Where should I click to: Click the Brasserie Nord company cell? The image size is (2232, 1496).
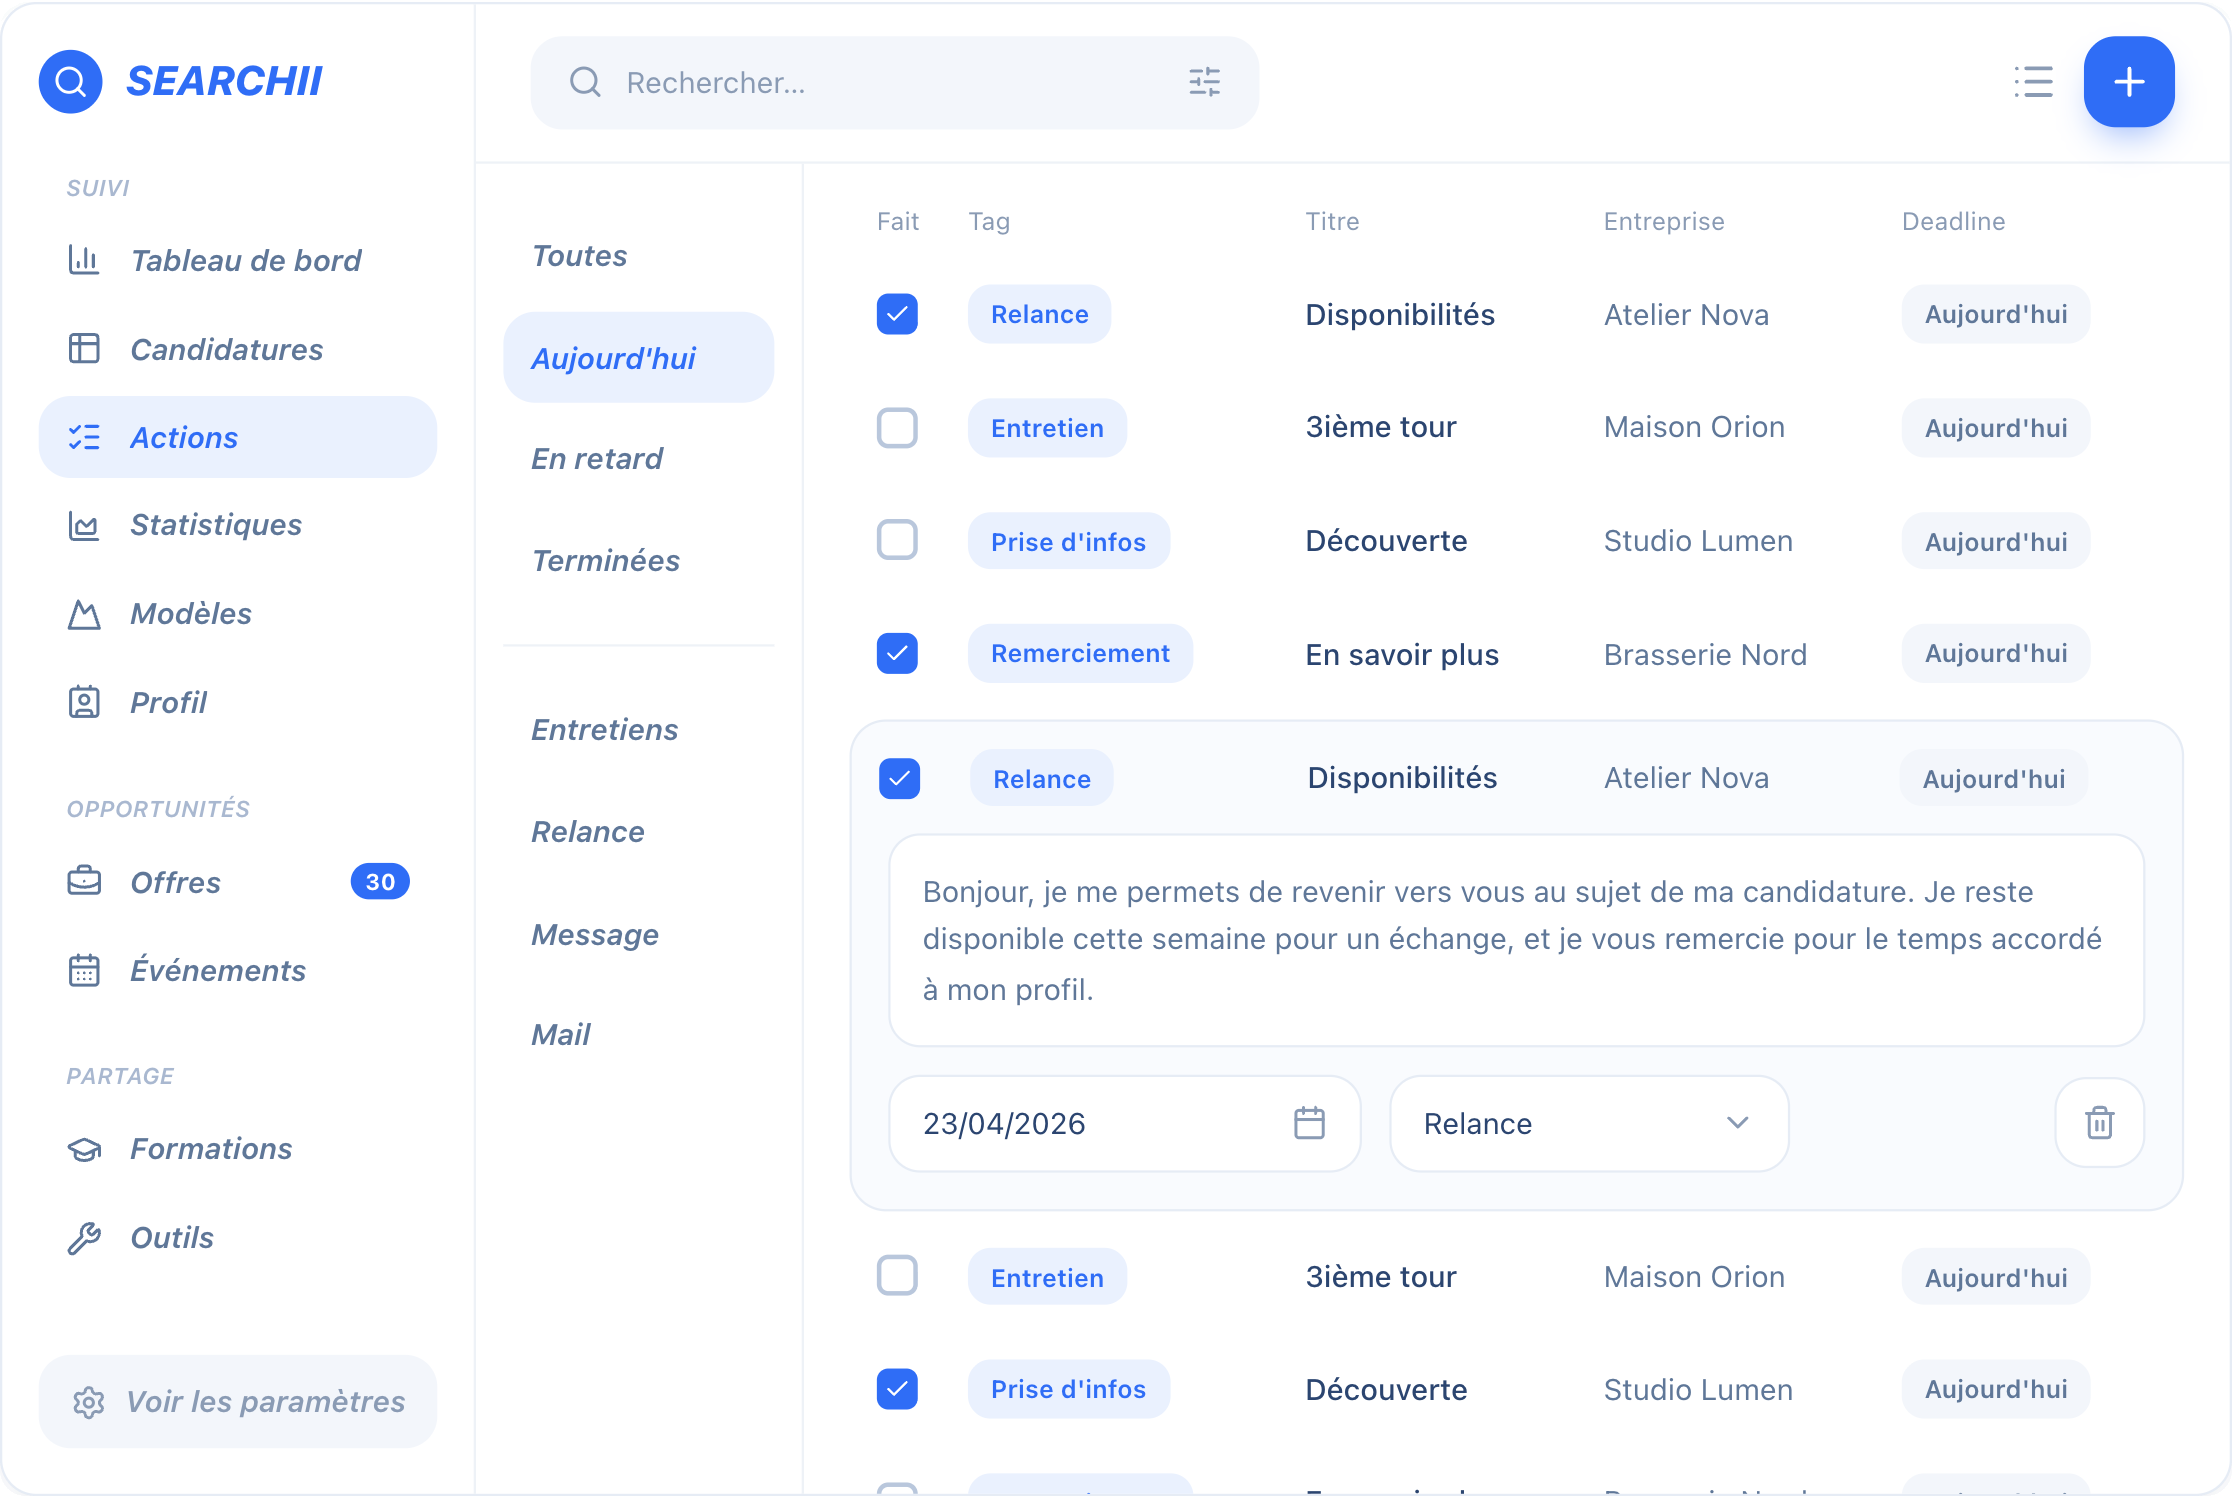pyautogui.click(x=1705, y=654)
